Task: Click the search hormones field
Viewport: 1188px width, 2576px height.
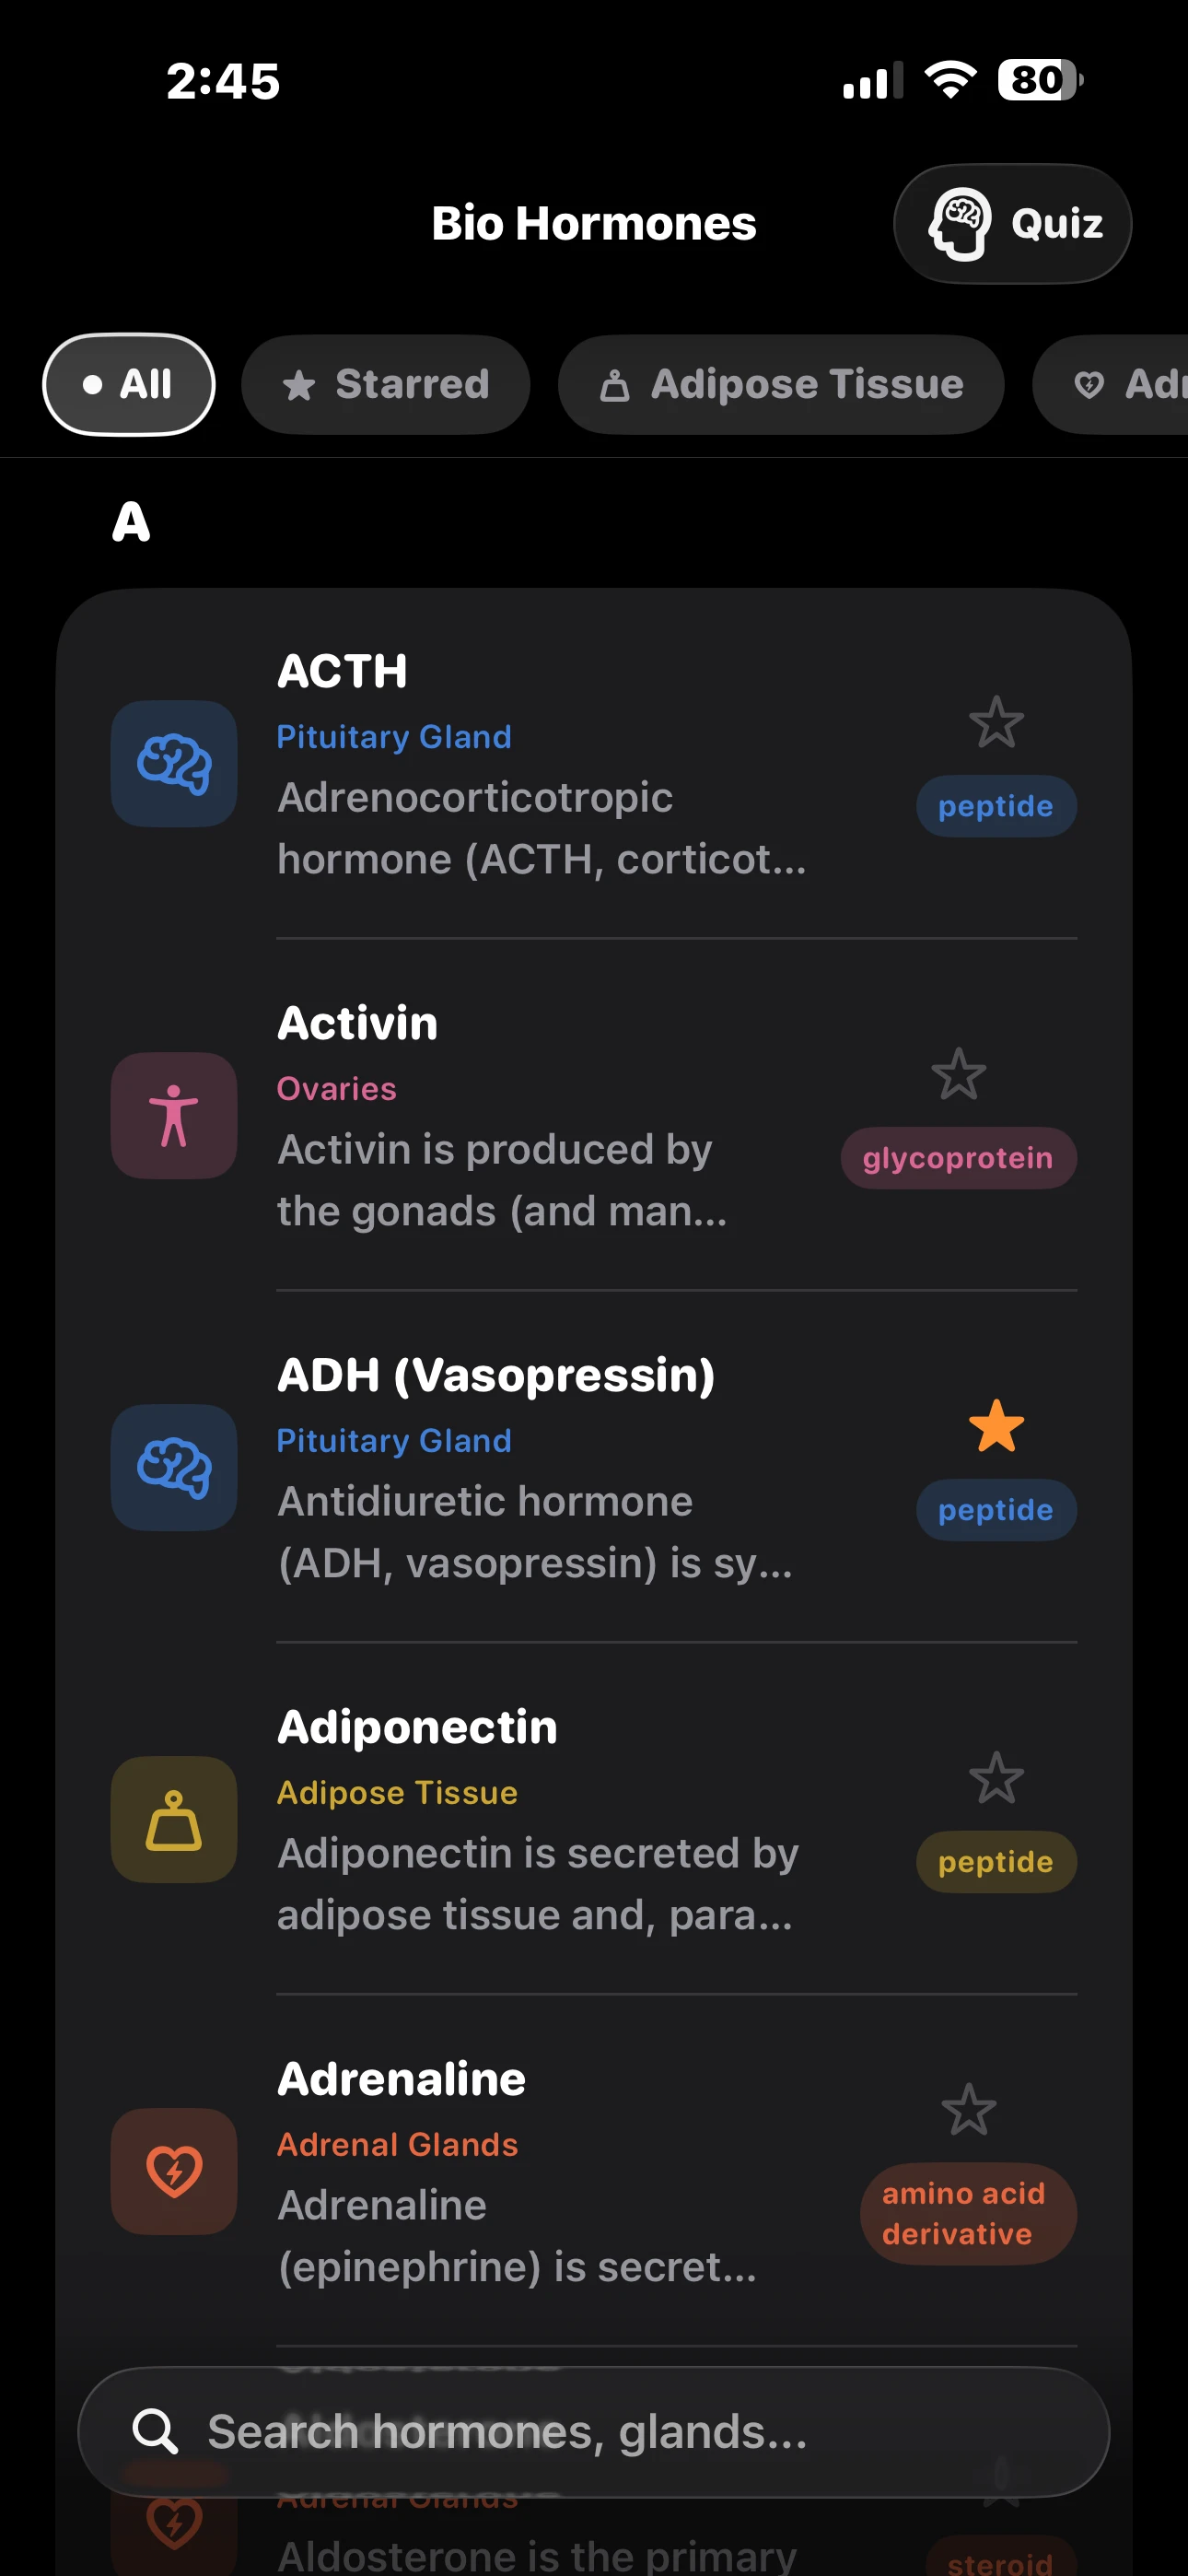Action: pos(594,2434)
